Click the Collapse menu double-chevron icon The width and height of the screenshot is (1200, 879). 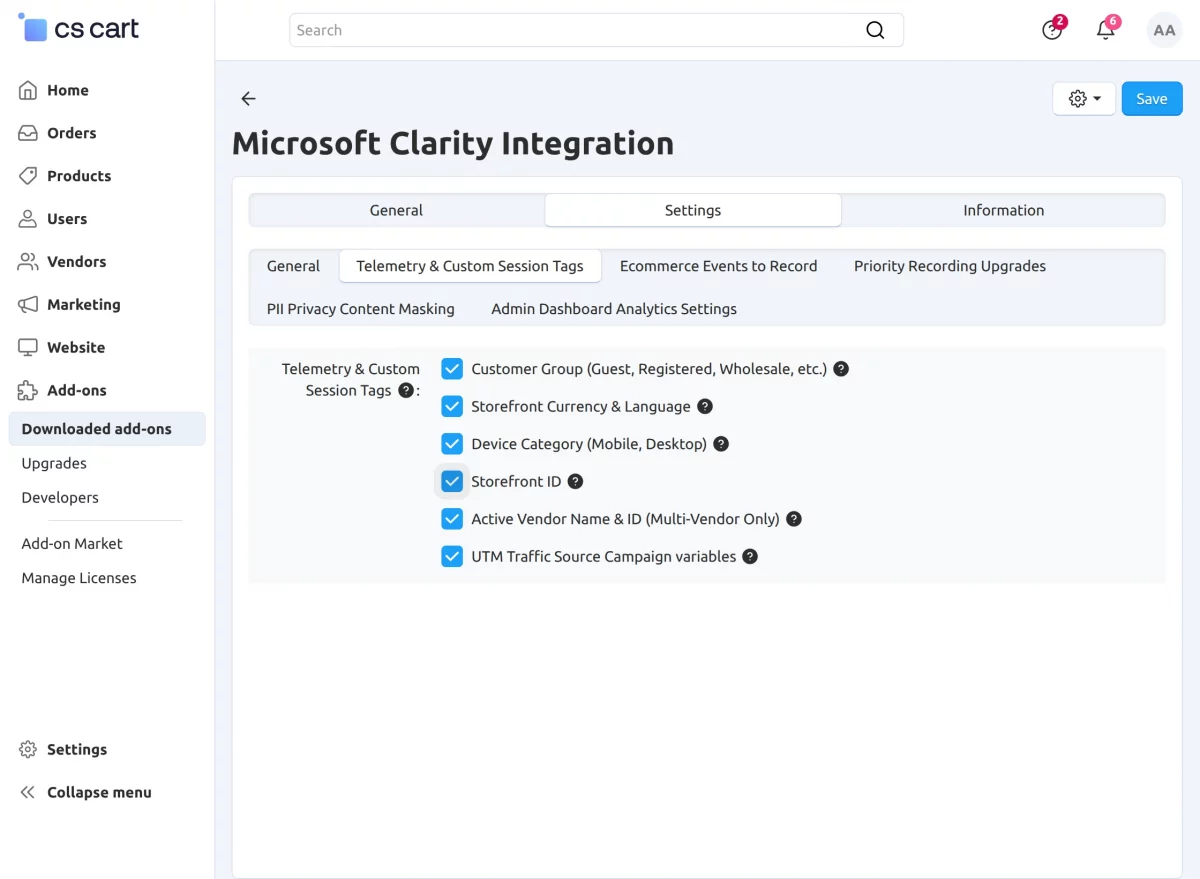(28, 793)
